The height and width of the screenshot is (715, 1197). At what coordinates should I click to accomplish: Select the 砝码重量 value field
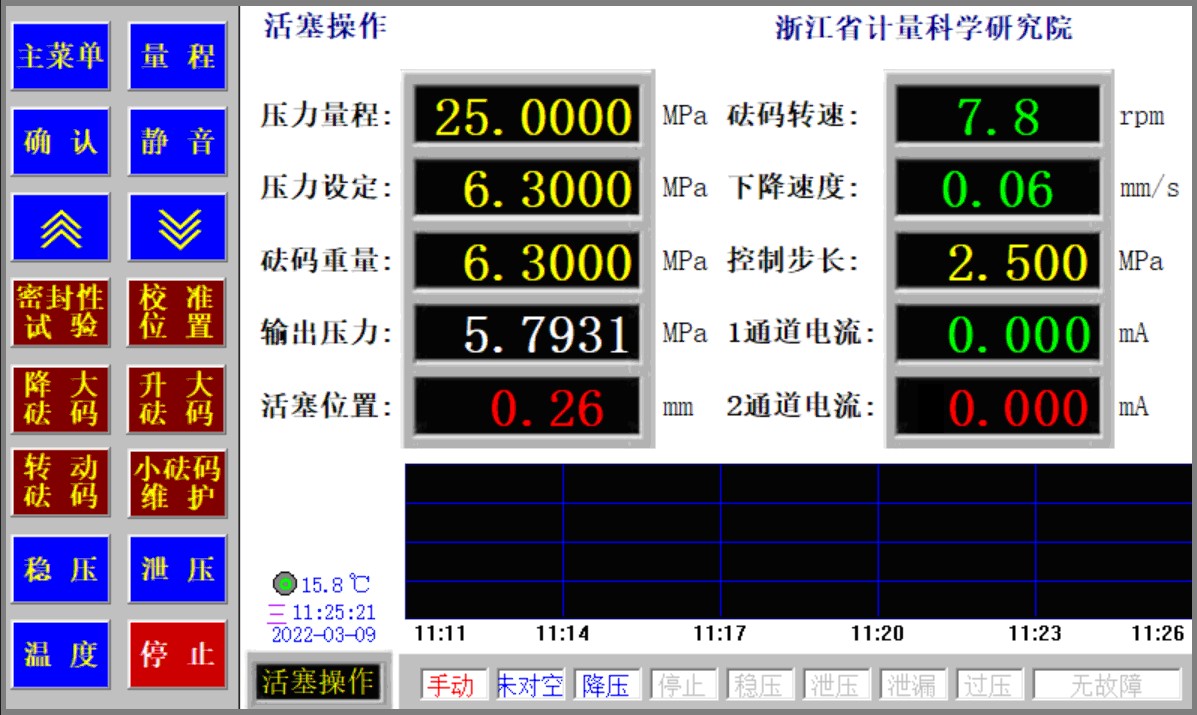point(528,261)
